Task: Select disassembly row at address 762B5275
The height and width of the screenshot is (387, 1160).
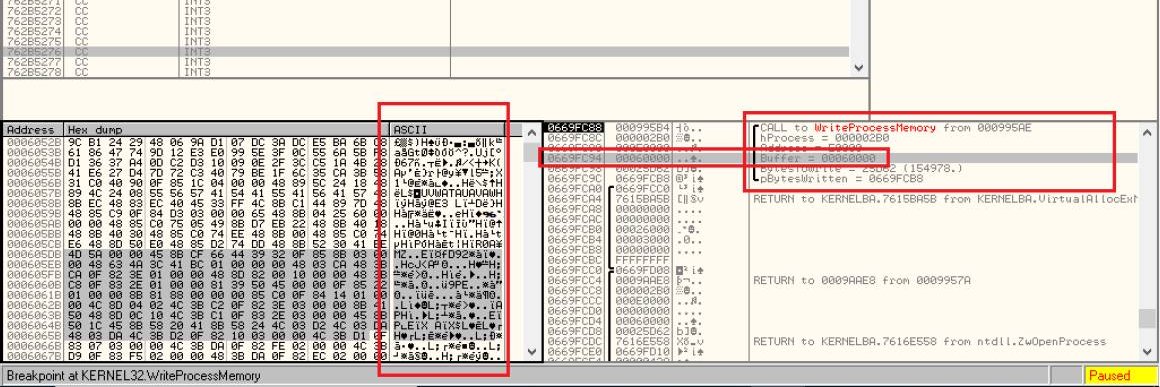Action: (425, 42)
